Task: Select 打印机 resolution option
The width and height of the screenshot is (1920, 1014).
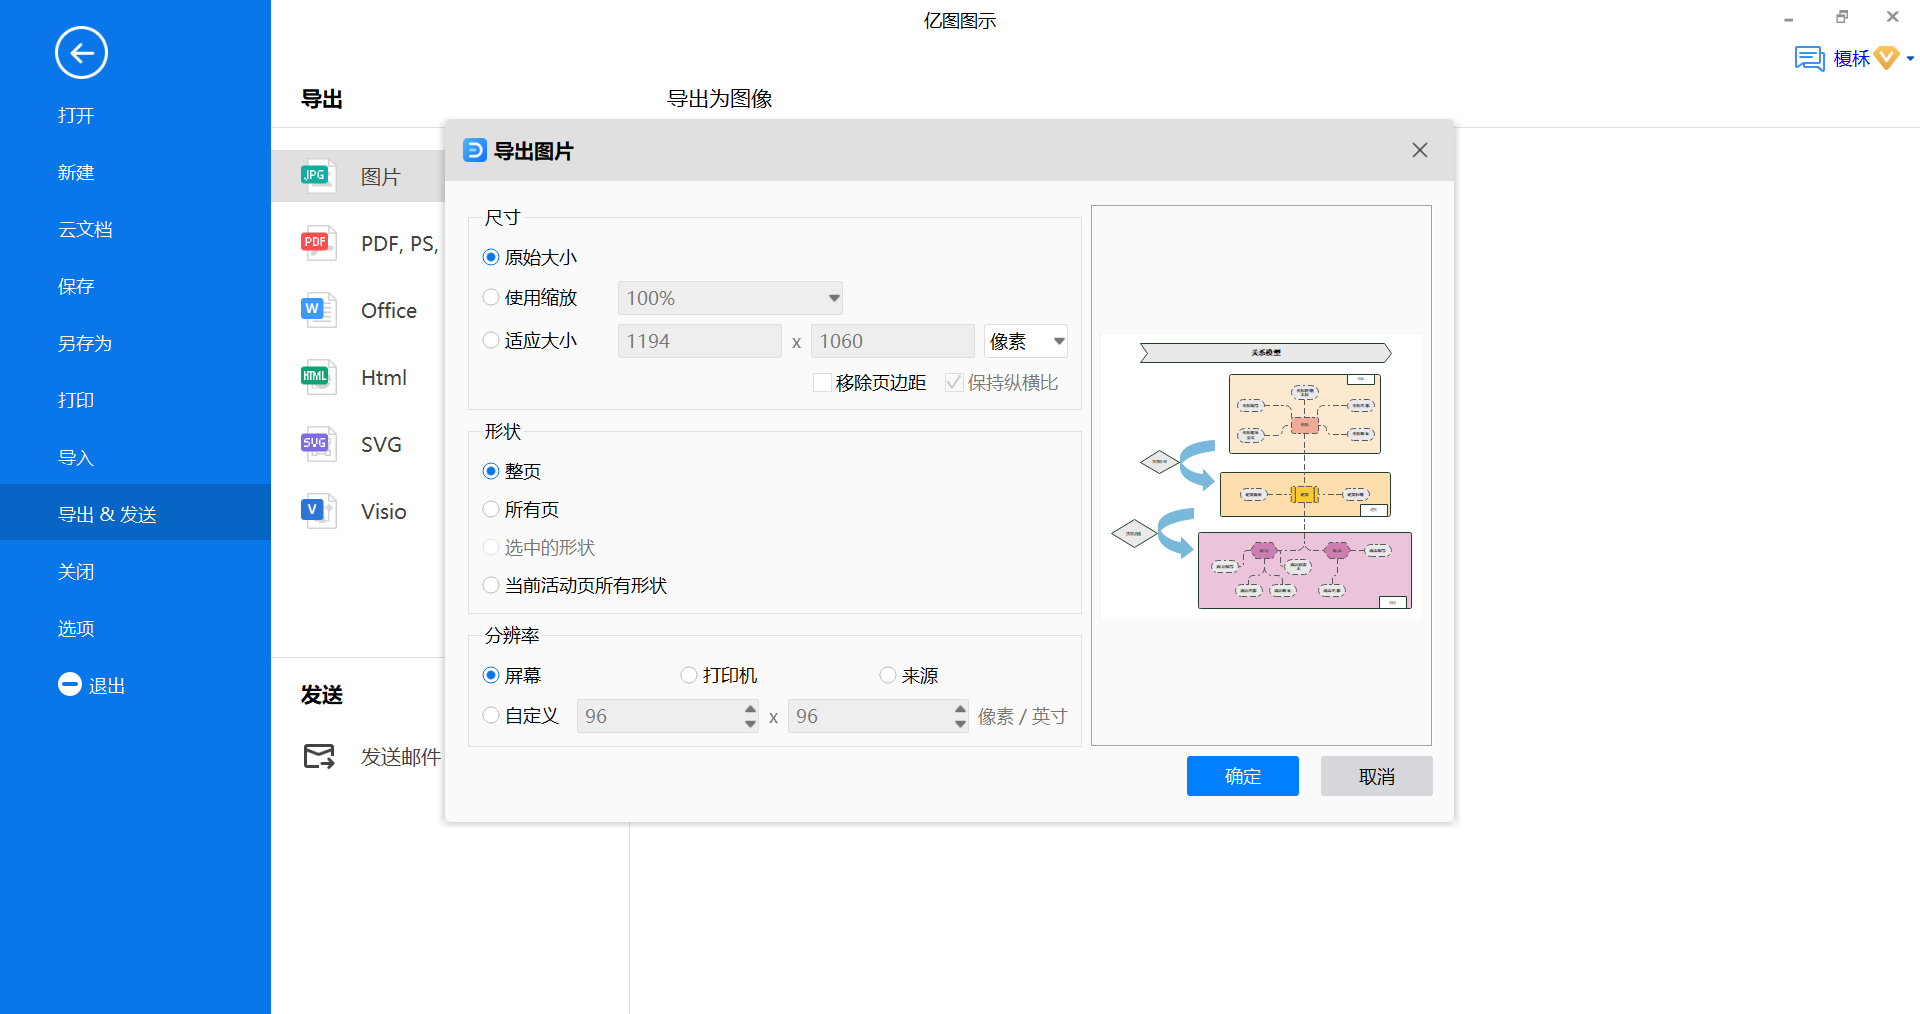Action: point(689,675)
